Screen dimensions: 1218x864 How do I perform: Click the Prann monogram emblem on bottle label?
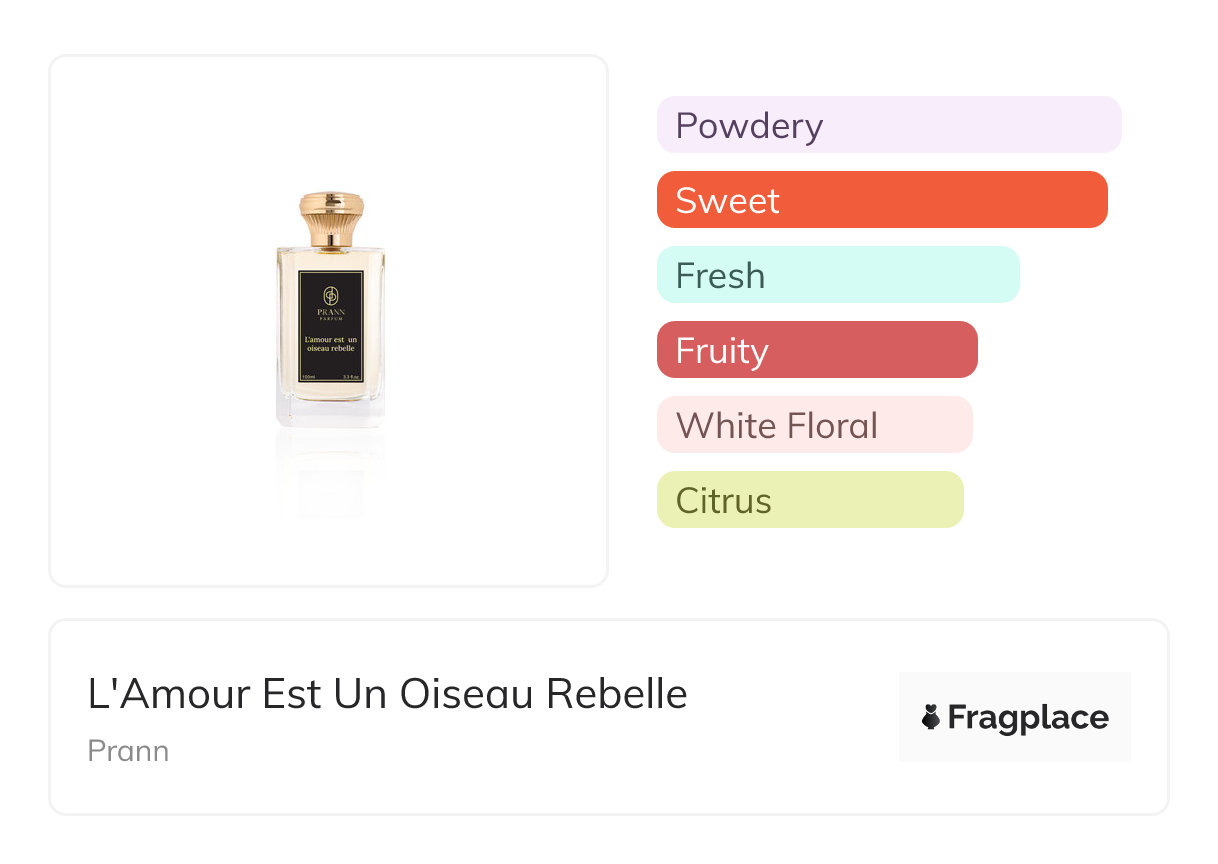pos(330,296)
